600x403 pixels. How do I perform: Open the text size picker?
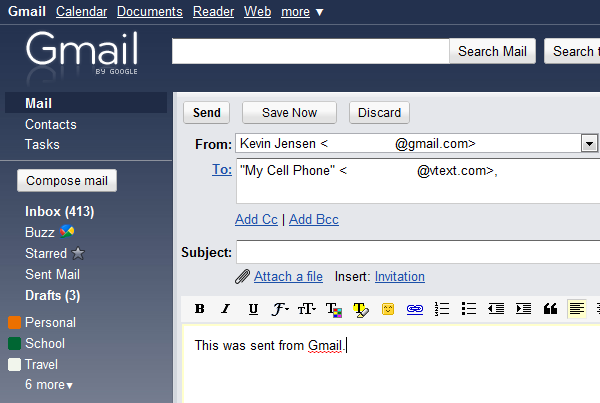tap(307, 308)
